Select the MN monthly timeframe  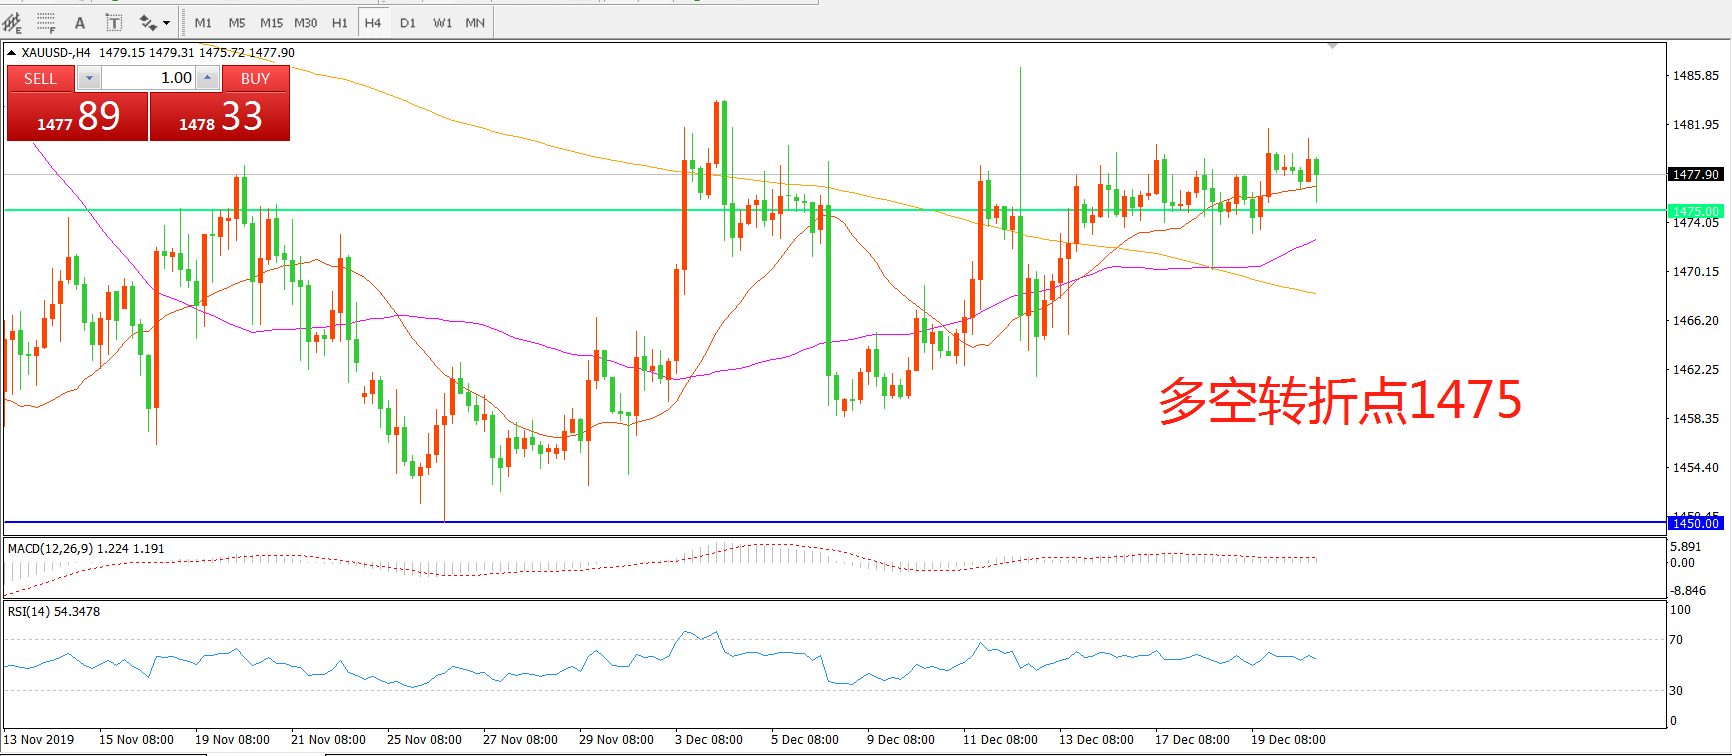475,22
